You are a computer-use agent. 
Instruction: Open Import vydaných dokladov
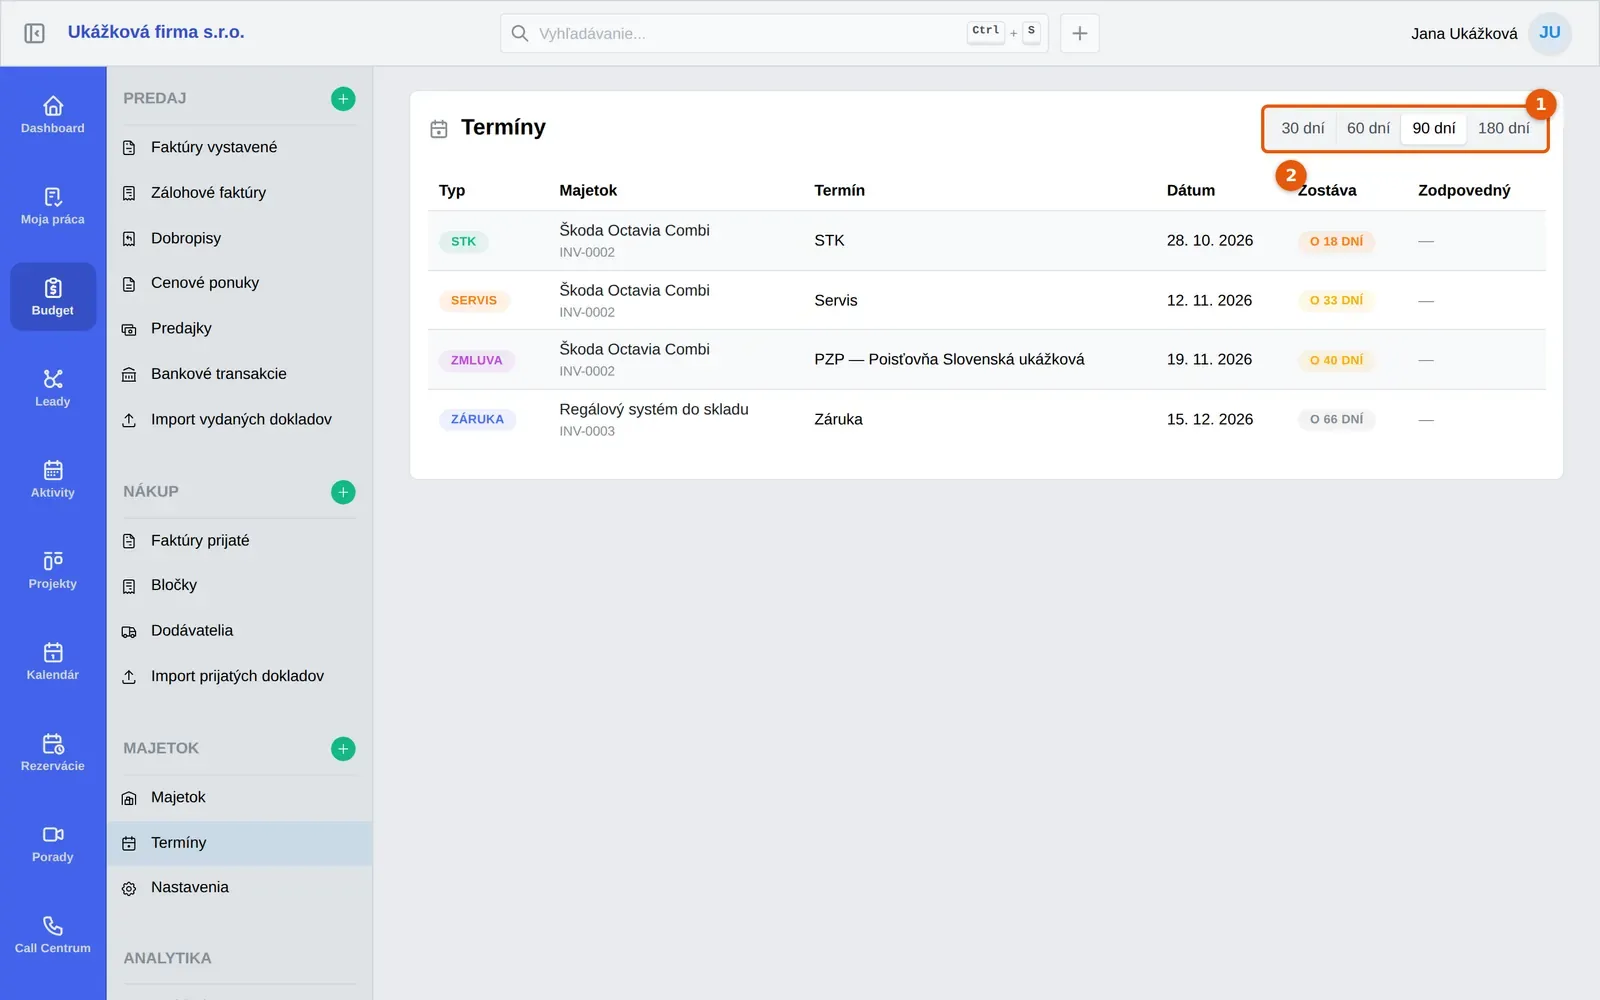click(240, 419)
